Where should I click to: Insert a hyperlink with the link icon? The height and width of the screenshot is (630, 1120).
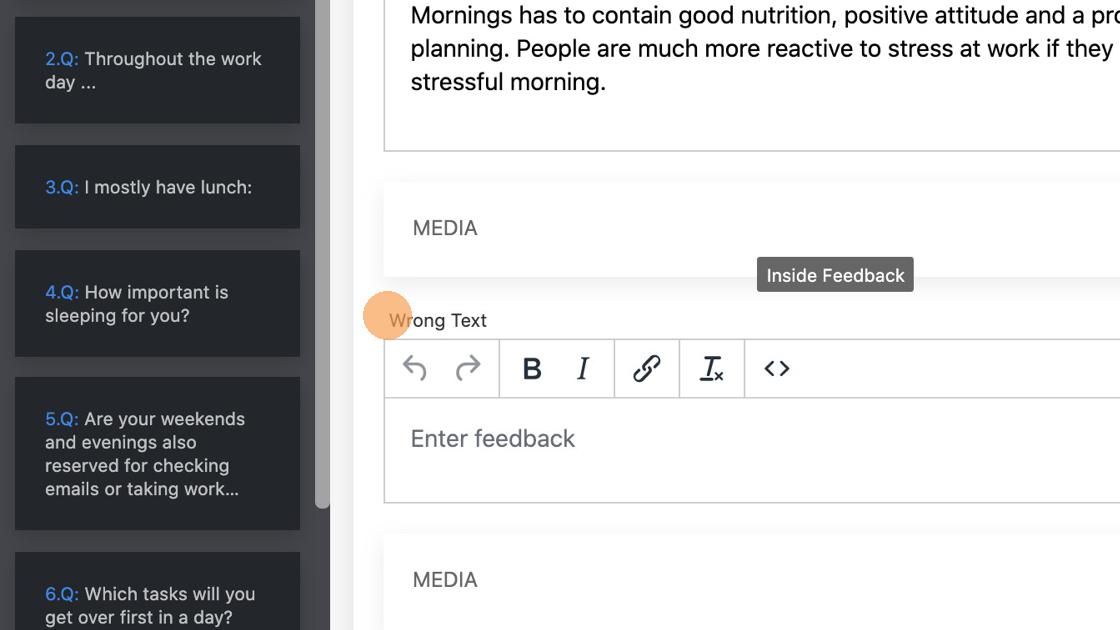click(x=647, y=369)
